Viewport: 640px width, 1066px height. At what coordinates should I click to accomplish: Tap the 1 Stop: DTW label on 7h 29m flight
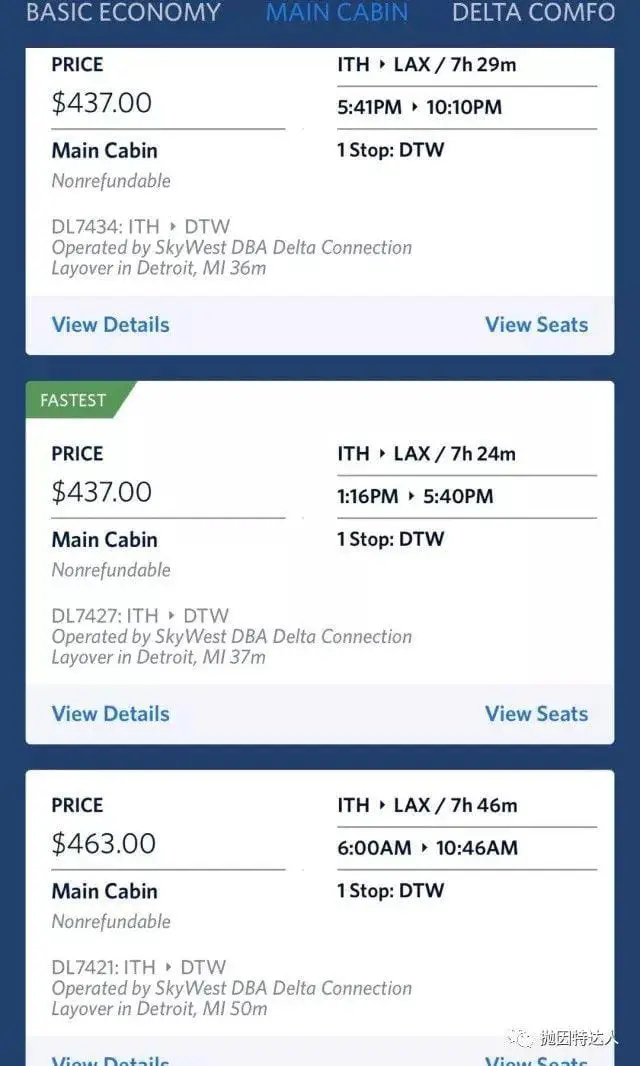[x=390, y=150]
